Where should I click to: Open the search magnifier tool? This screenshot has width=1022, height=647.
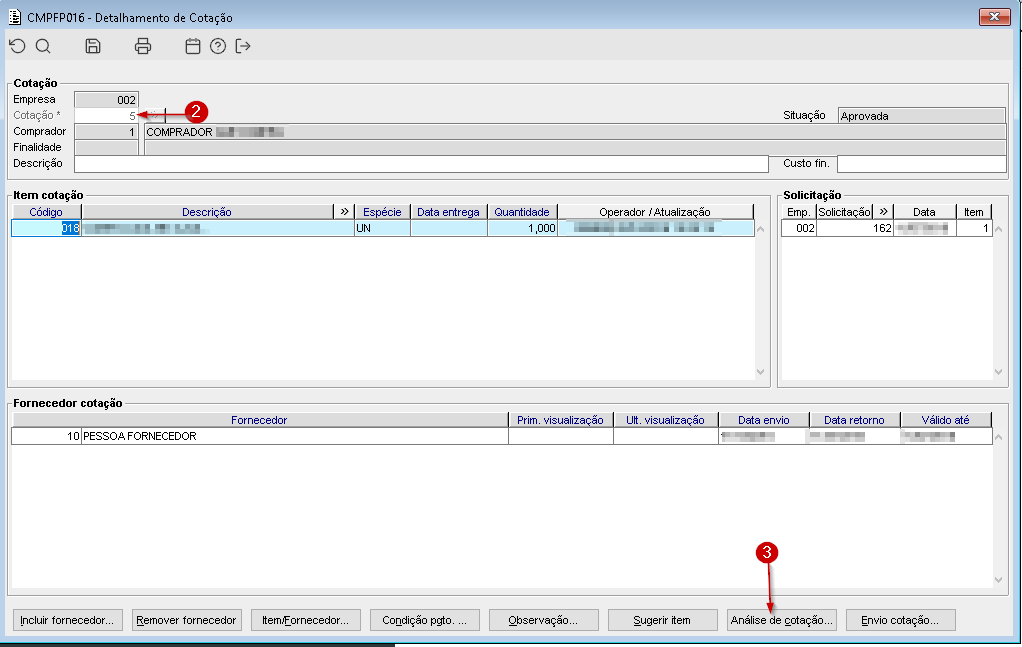tap(43, 46)
